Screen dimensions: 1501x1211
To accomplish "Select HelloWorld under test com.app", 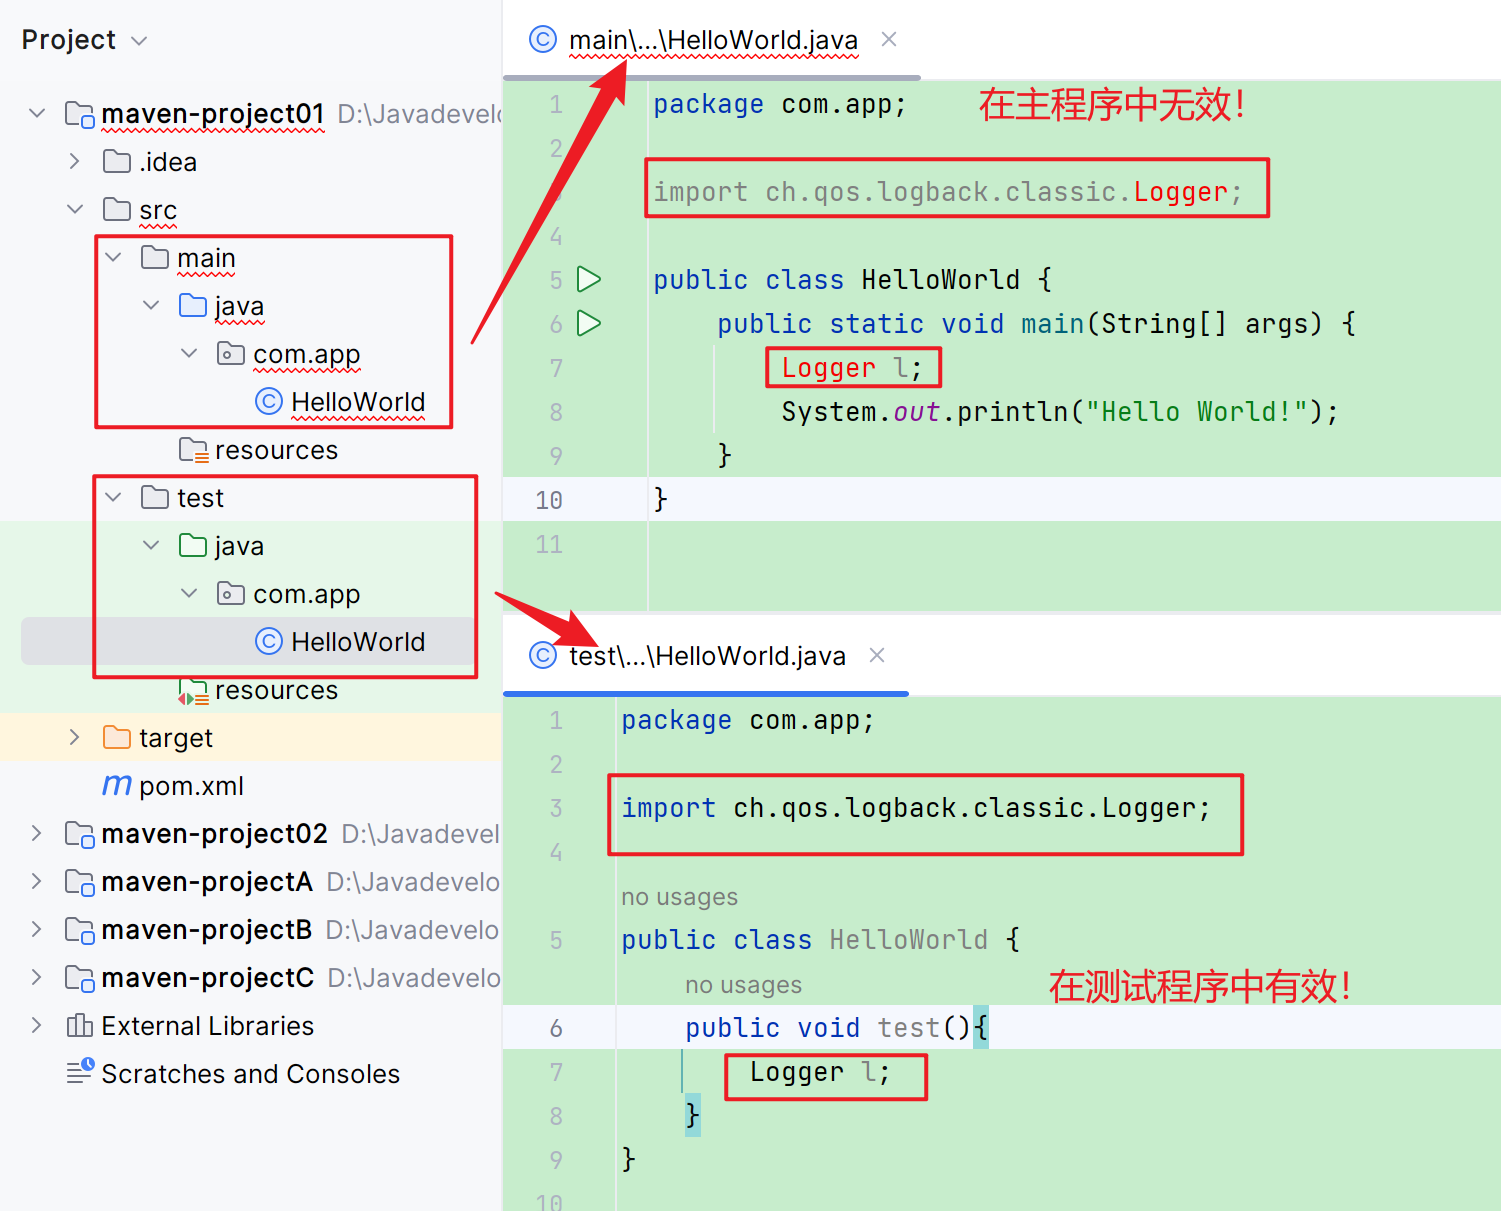I will (x=358, y=642).
